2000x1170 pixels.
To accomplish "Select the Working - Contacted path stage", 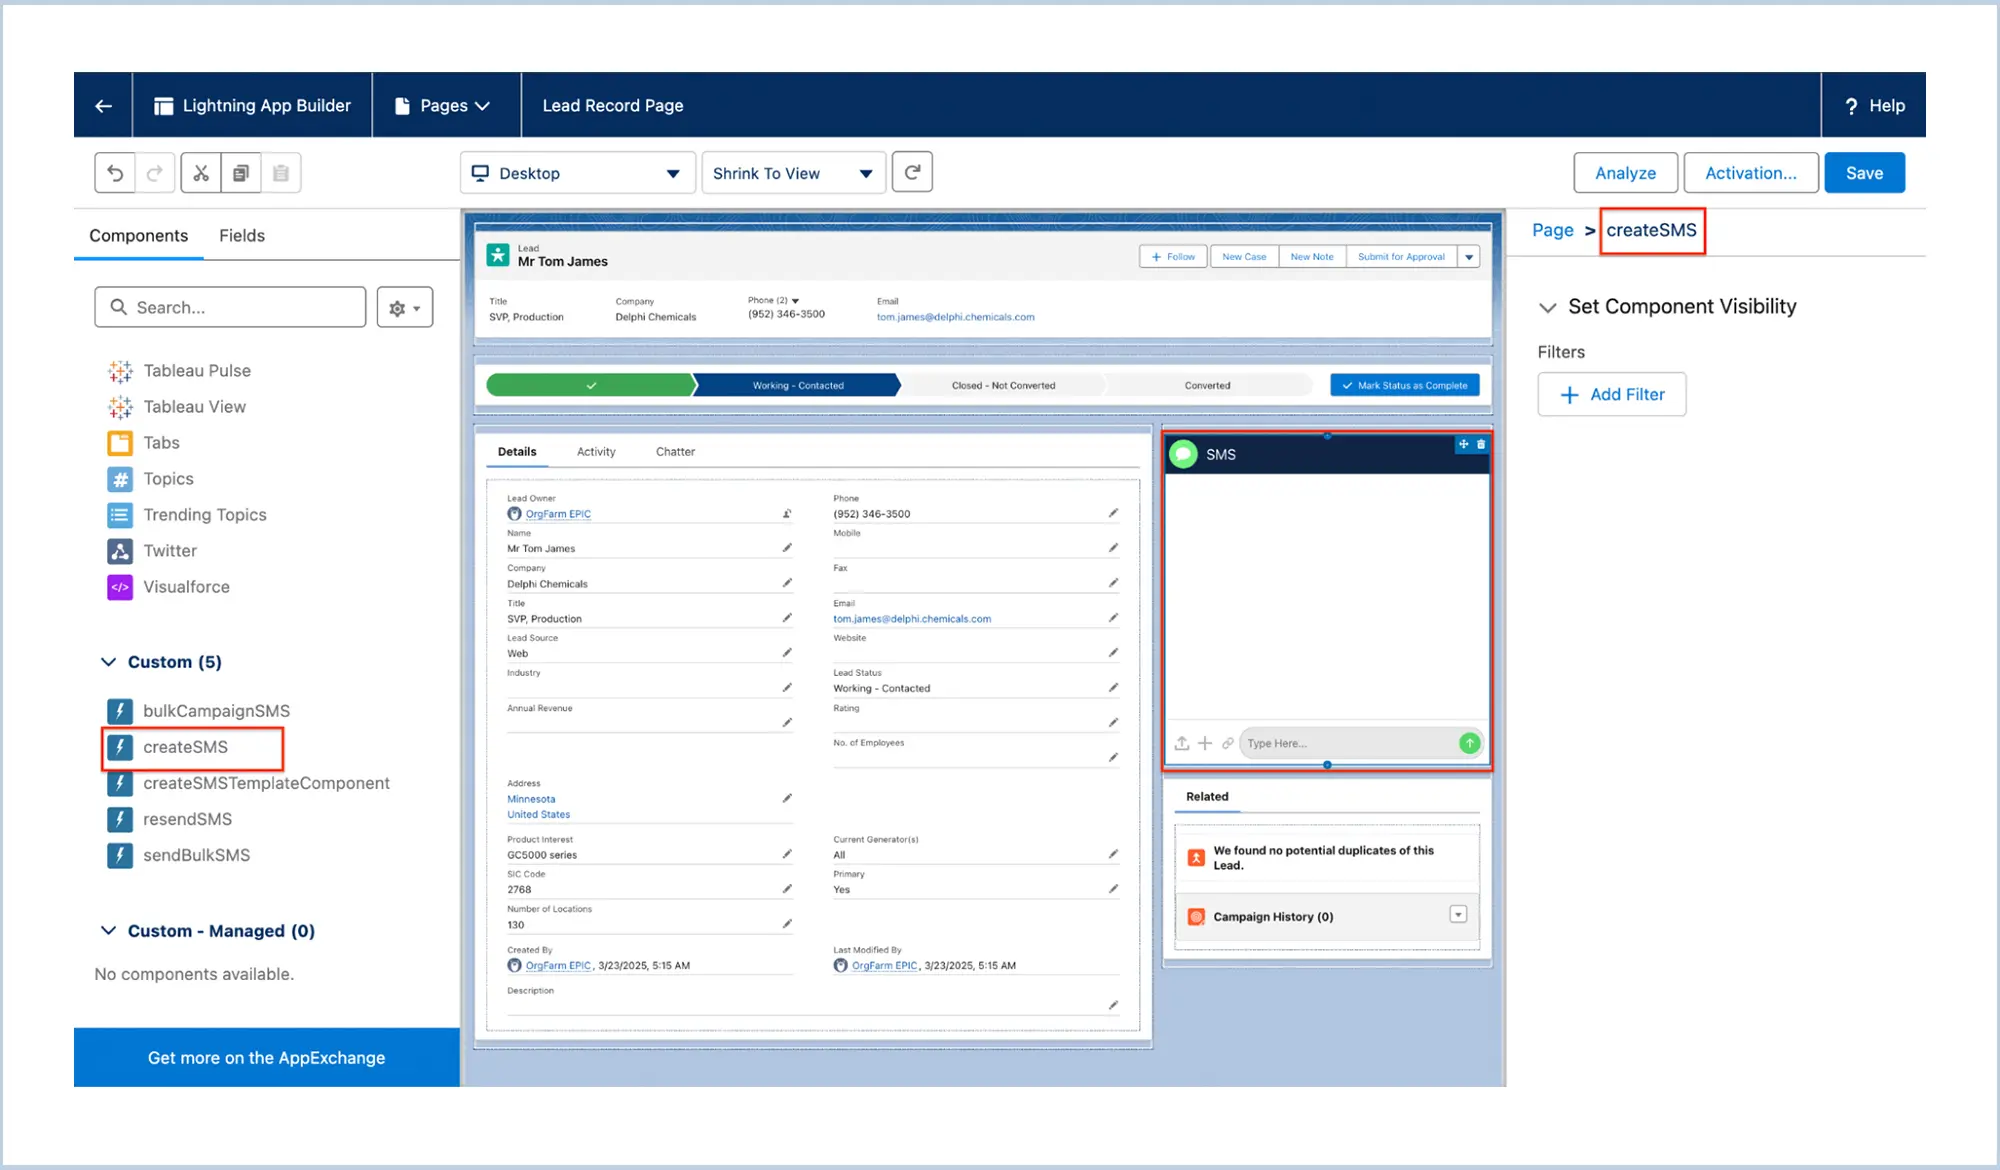I will (797, 386).
